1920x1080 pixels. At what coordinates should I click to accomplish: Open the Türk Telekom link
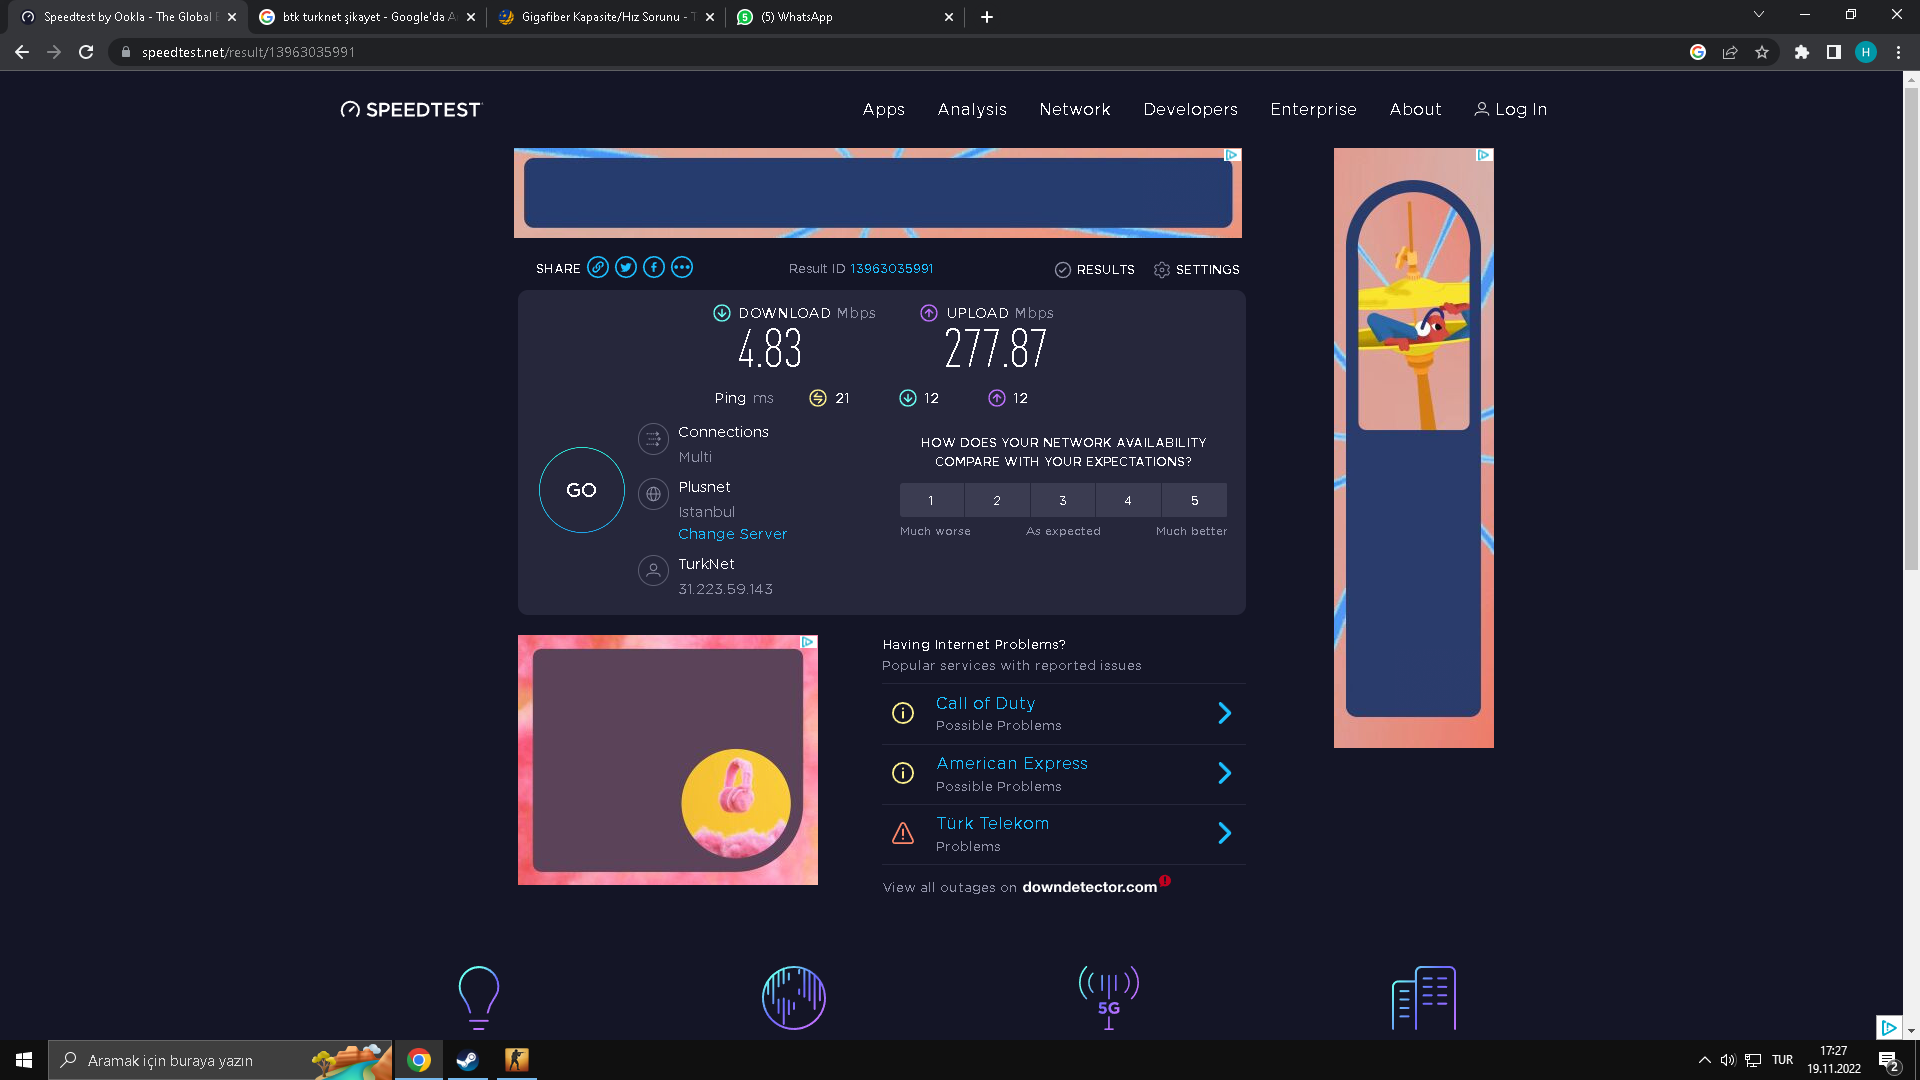click(992, 824)
